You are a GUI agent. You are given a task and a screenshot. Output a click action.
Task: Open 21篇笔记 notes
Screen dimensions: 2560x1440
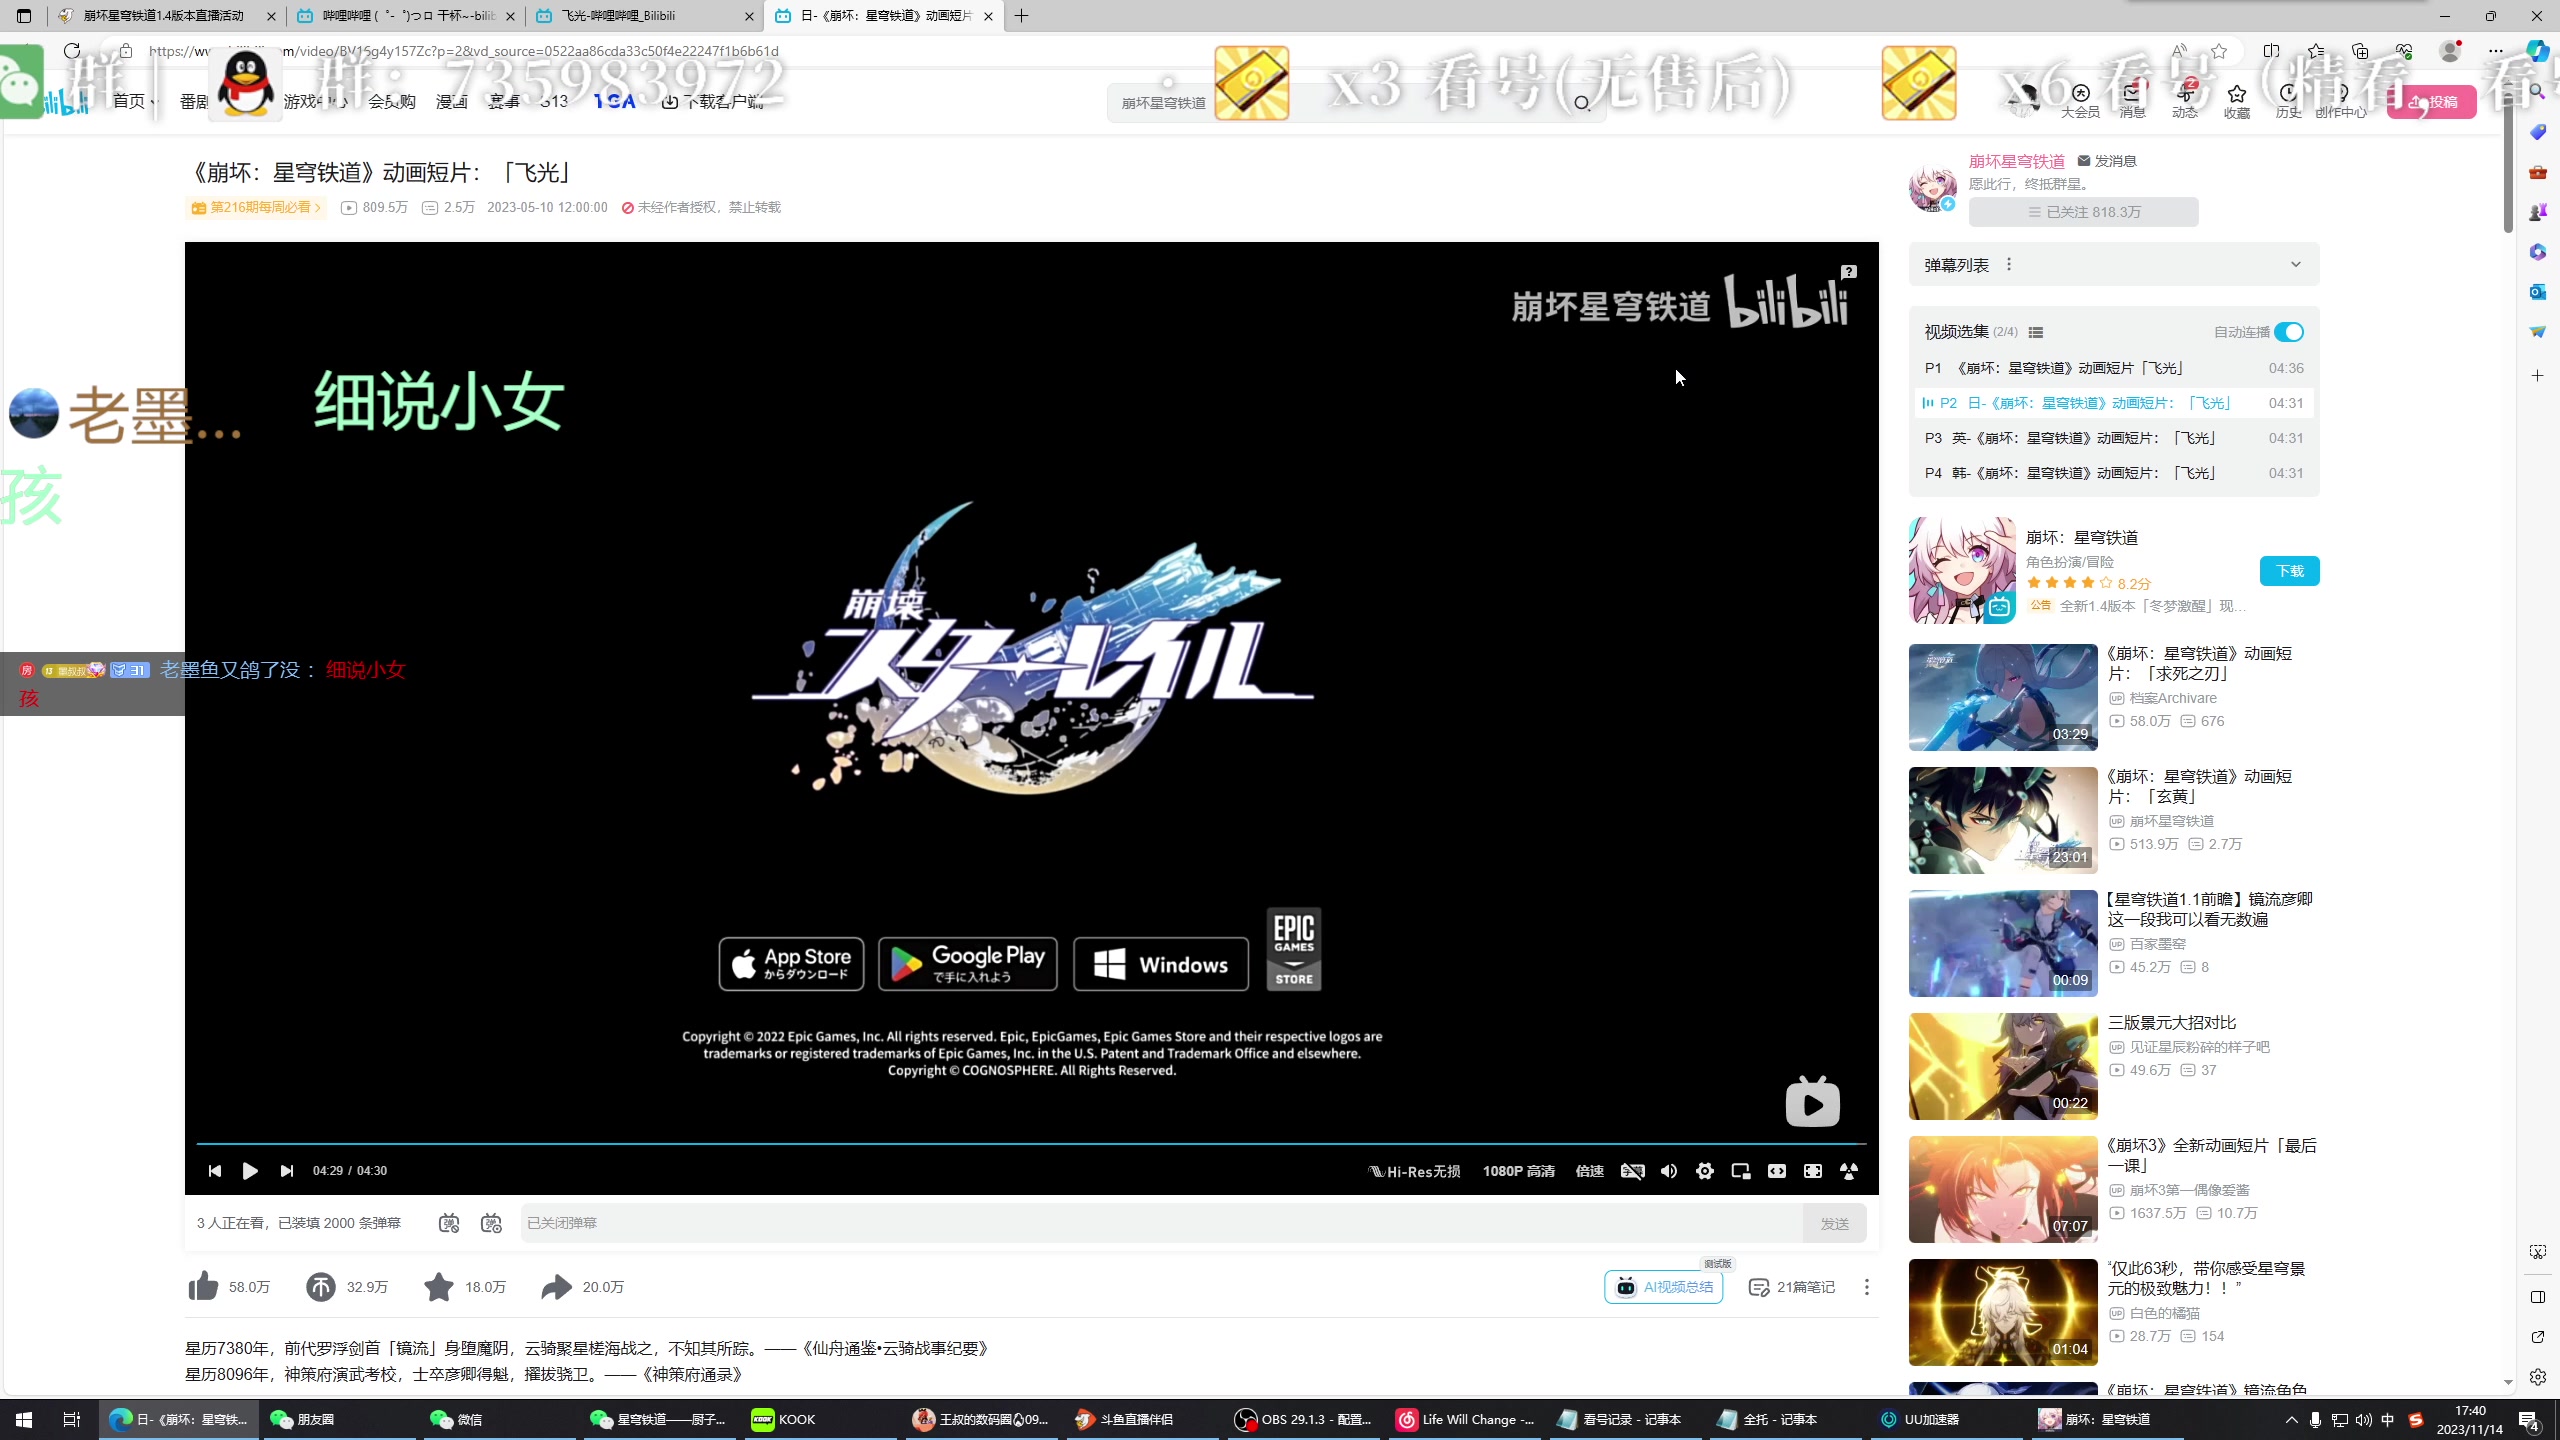[1792, 1287]
